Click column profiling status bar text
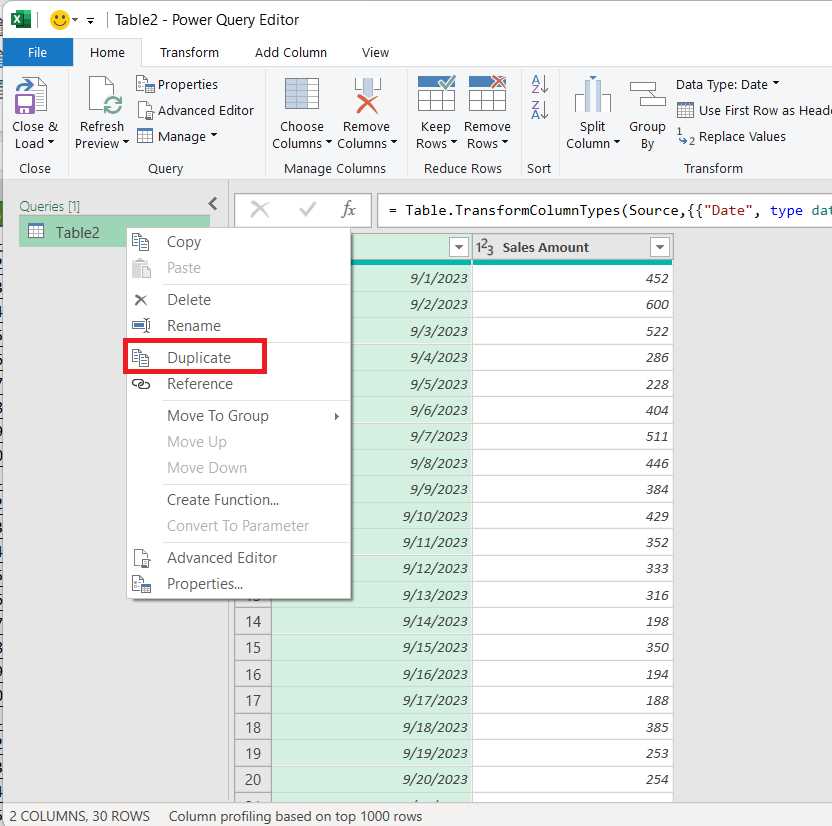 296,816
